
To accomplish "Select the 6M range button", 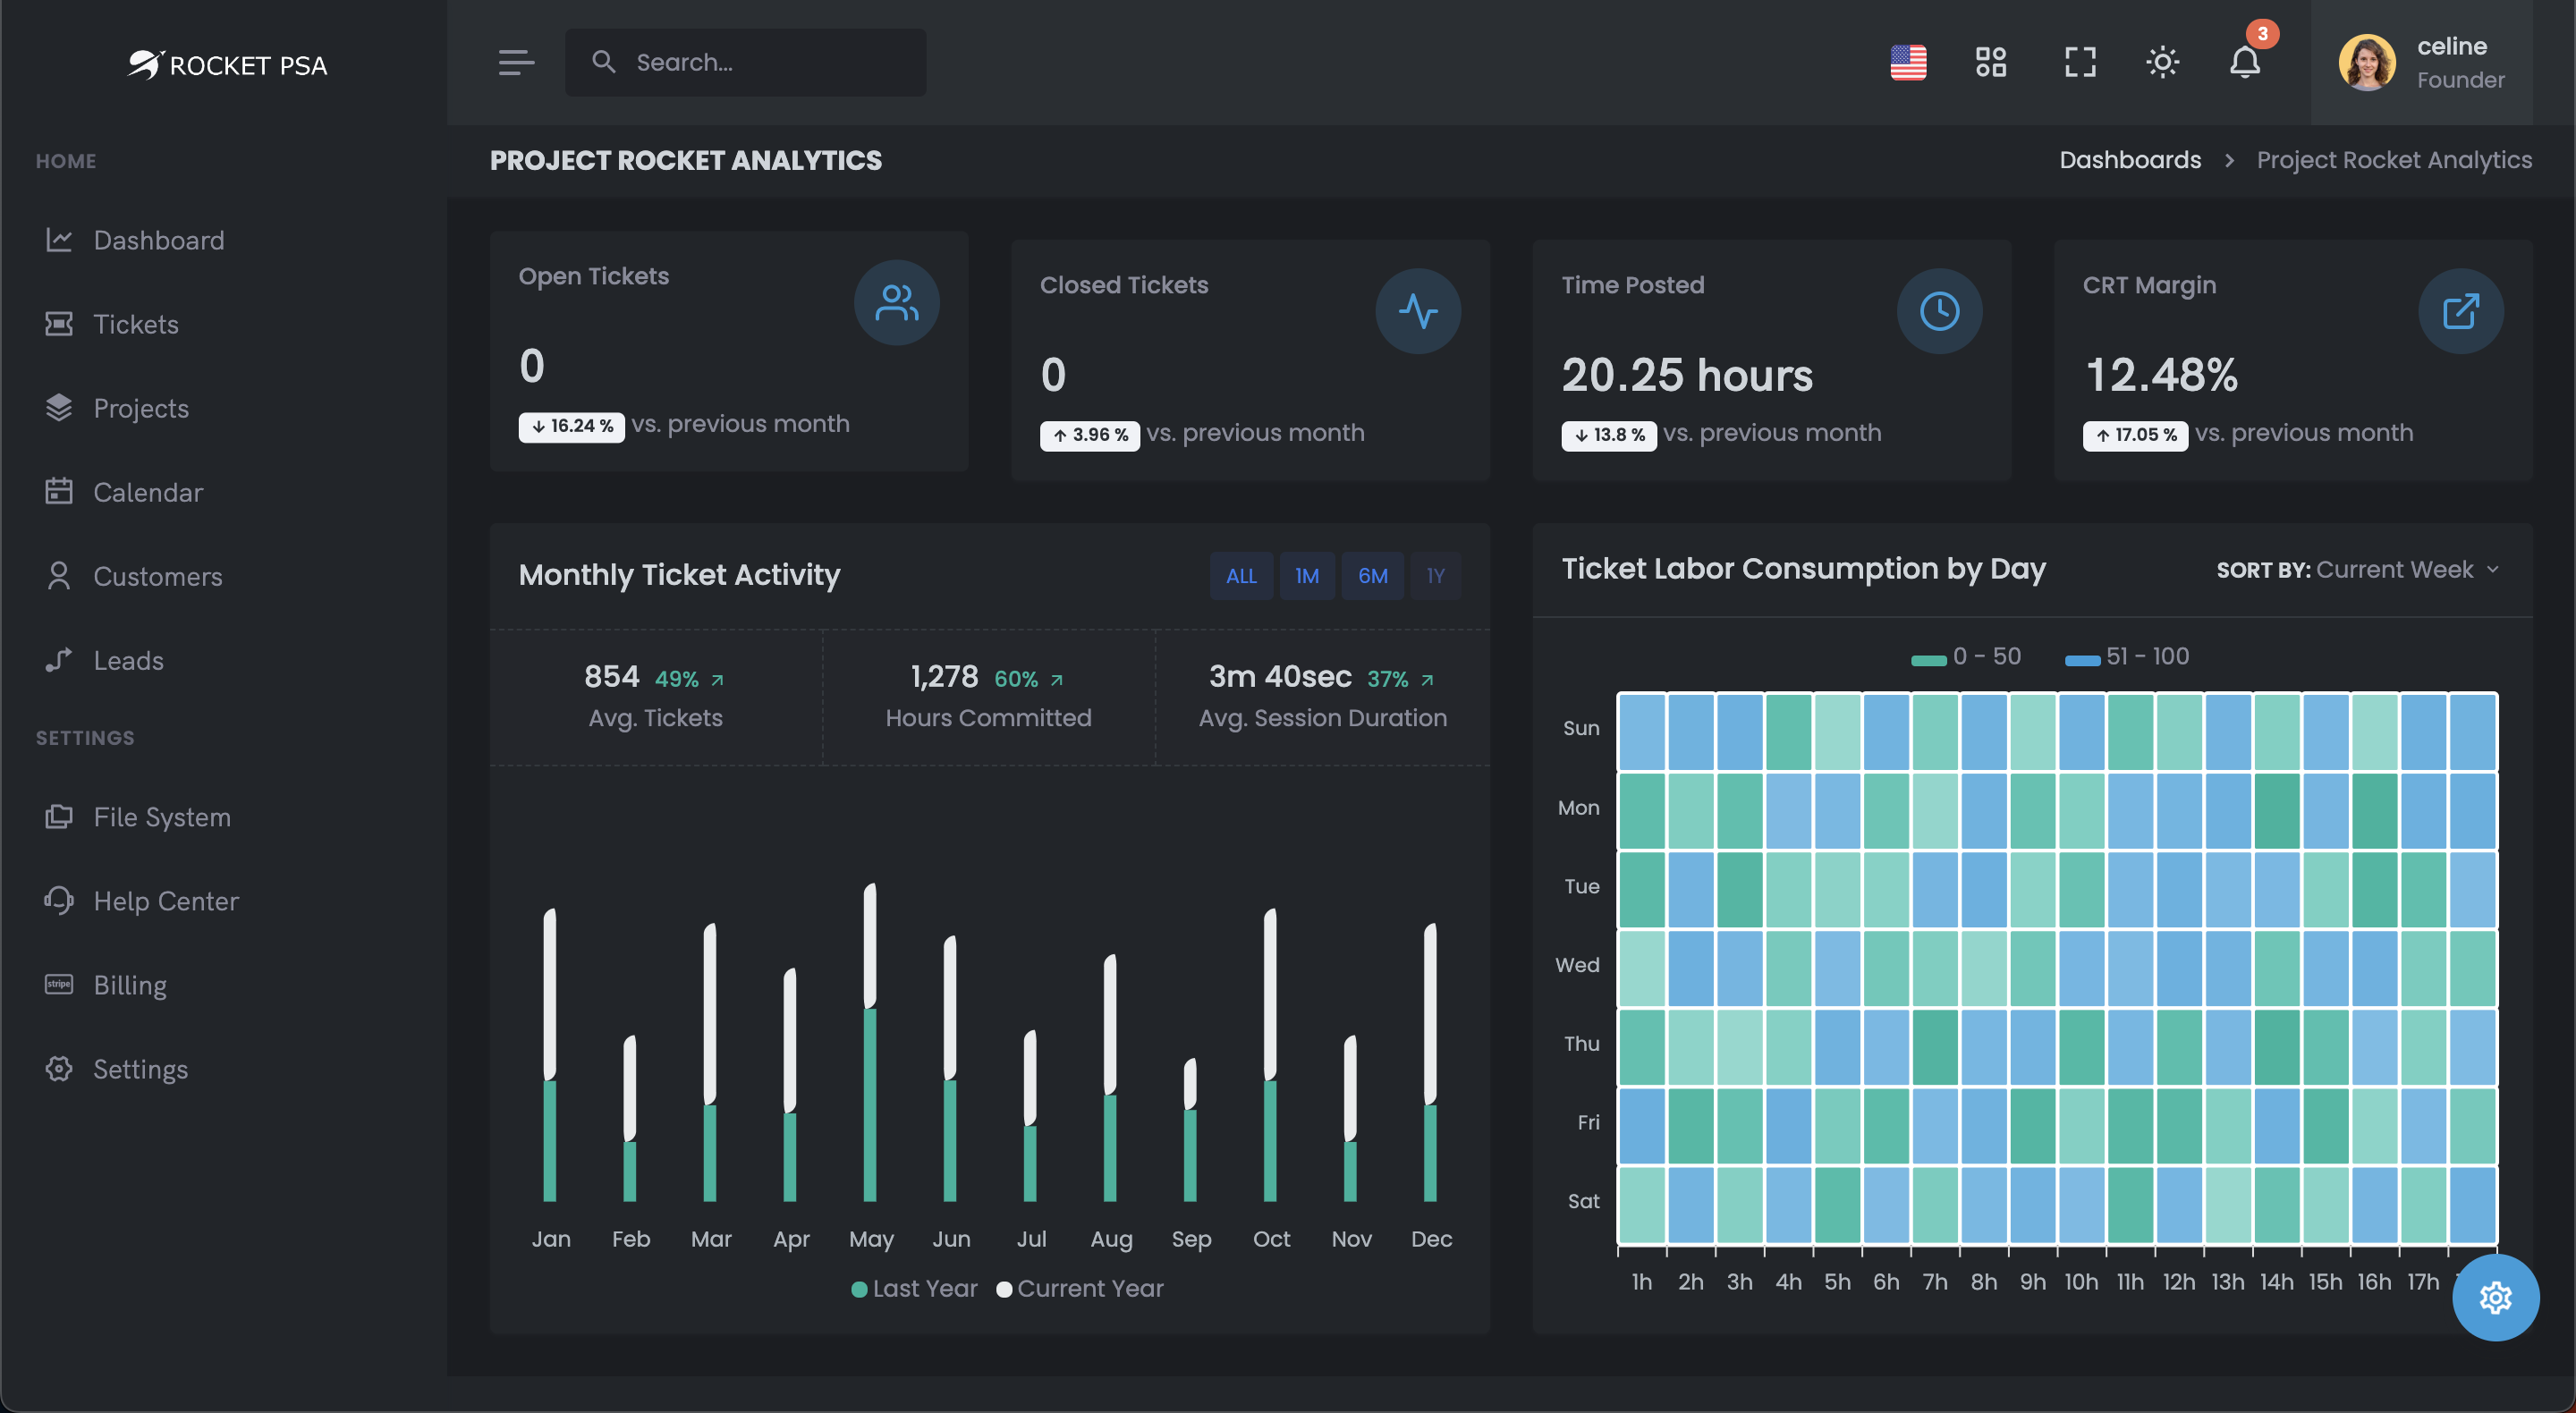I will pos(1372,576).
